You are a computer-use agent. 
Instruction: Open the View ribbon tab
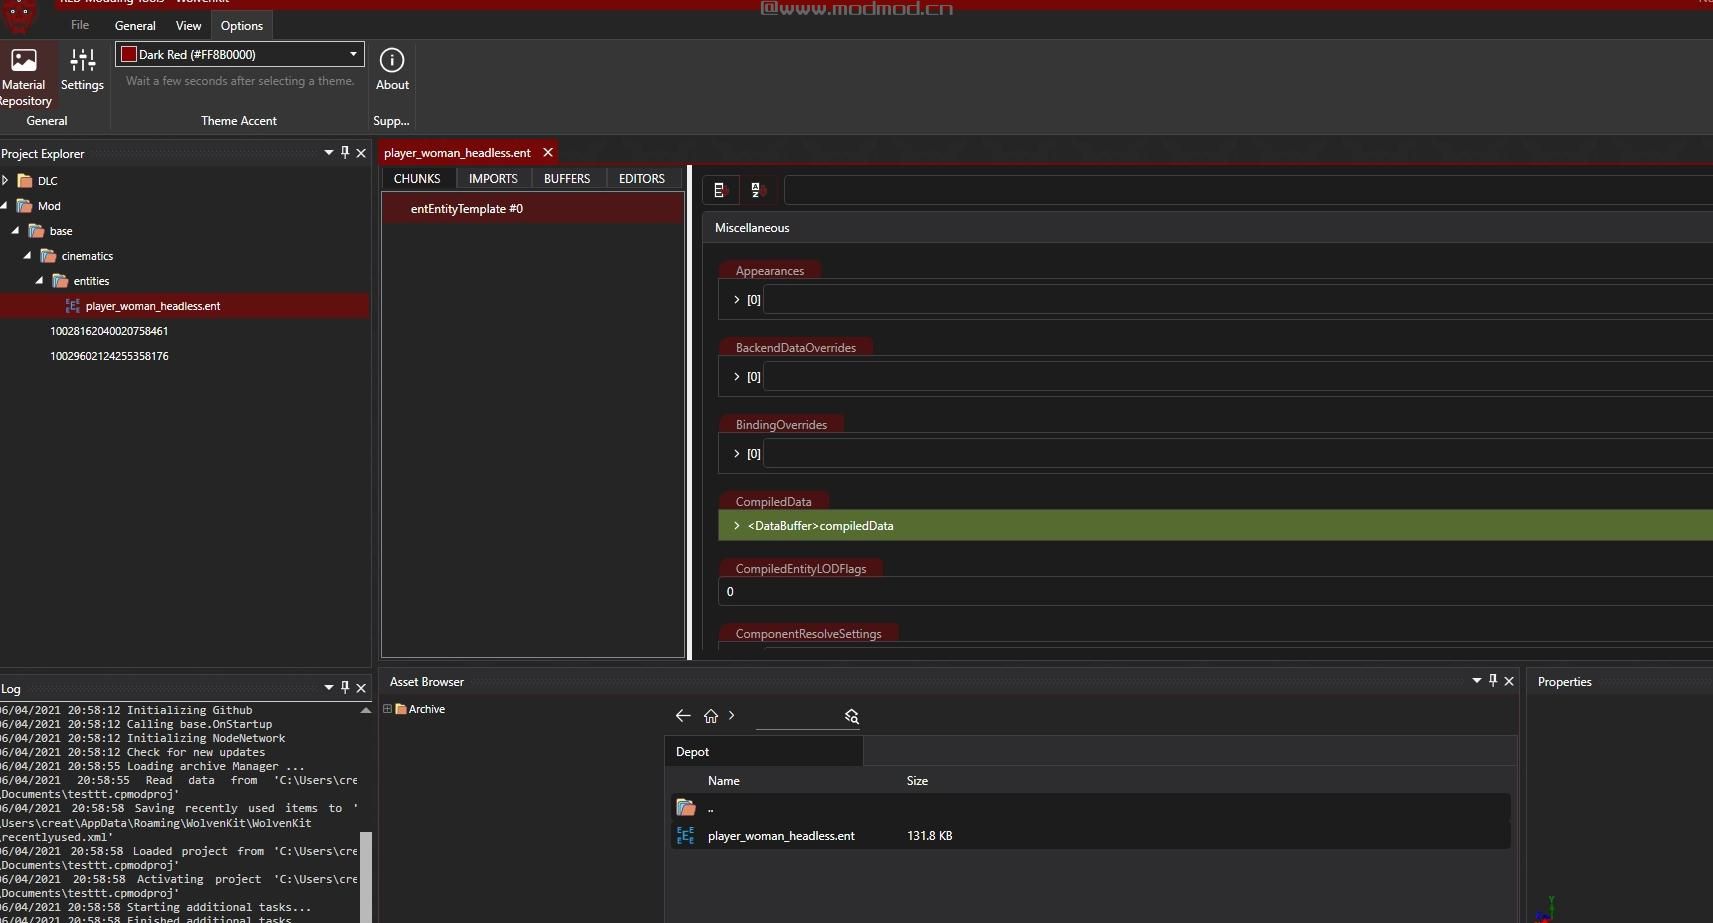click(188, 25)
